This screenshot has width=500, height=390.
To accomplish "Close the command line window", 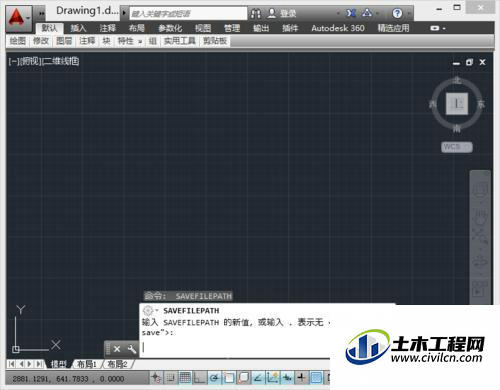I will [x=117, y=349].
